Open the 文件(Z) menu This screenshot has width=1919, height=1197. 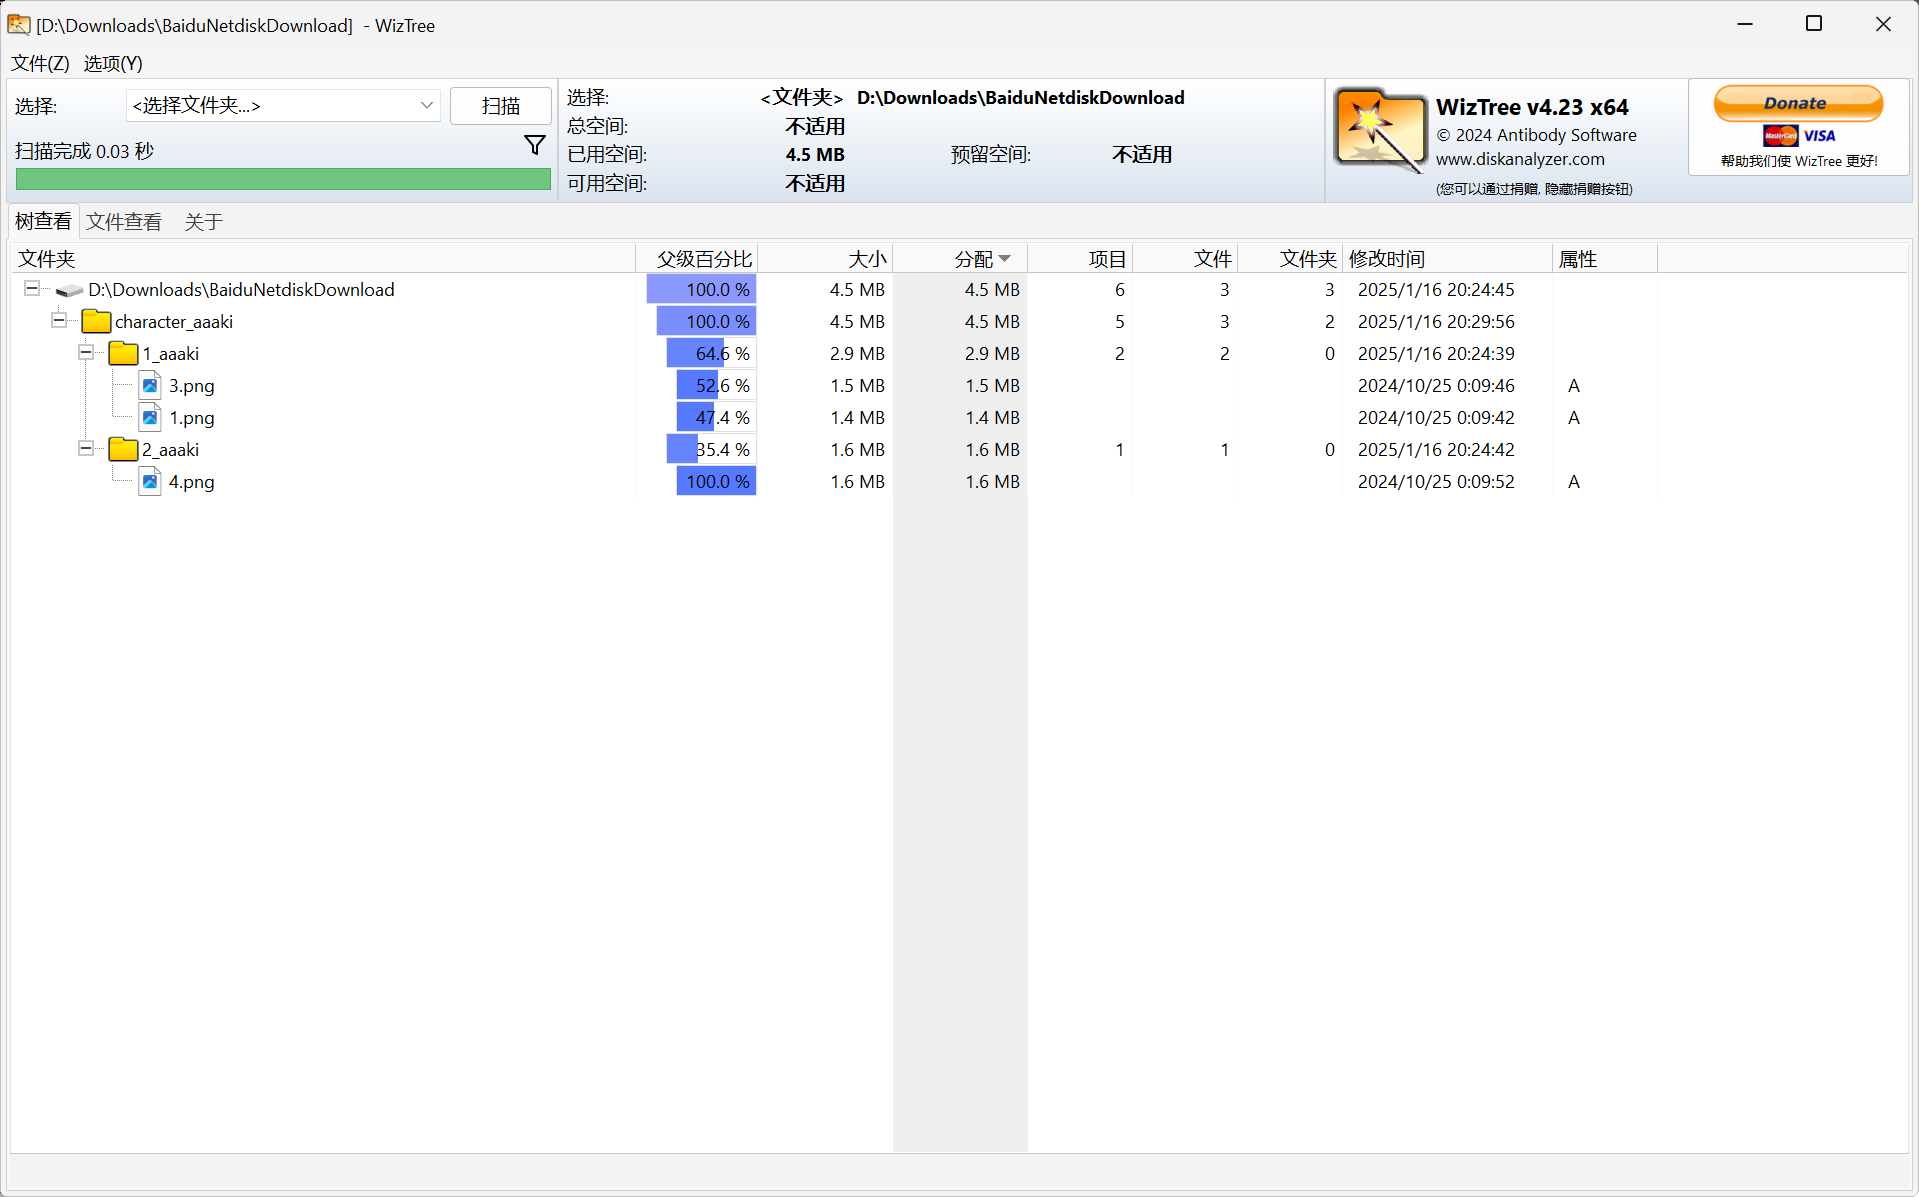40,63
